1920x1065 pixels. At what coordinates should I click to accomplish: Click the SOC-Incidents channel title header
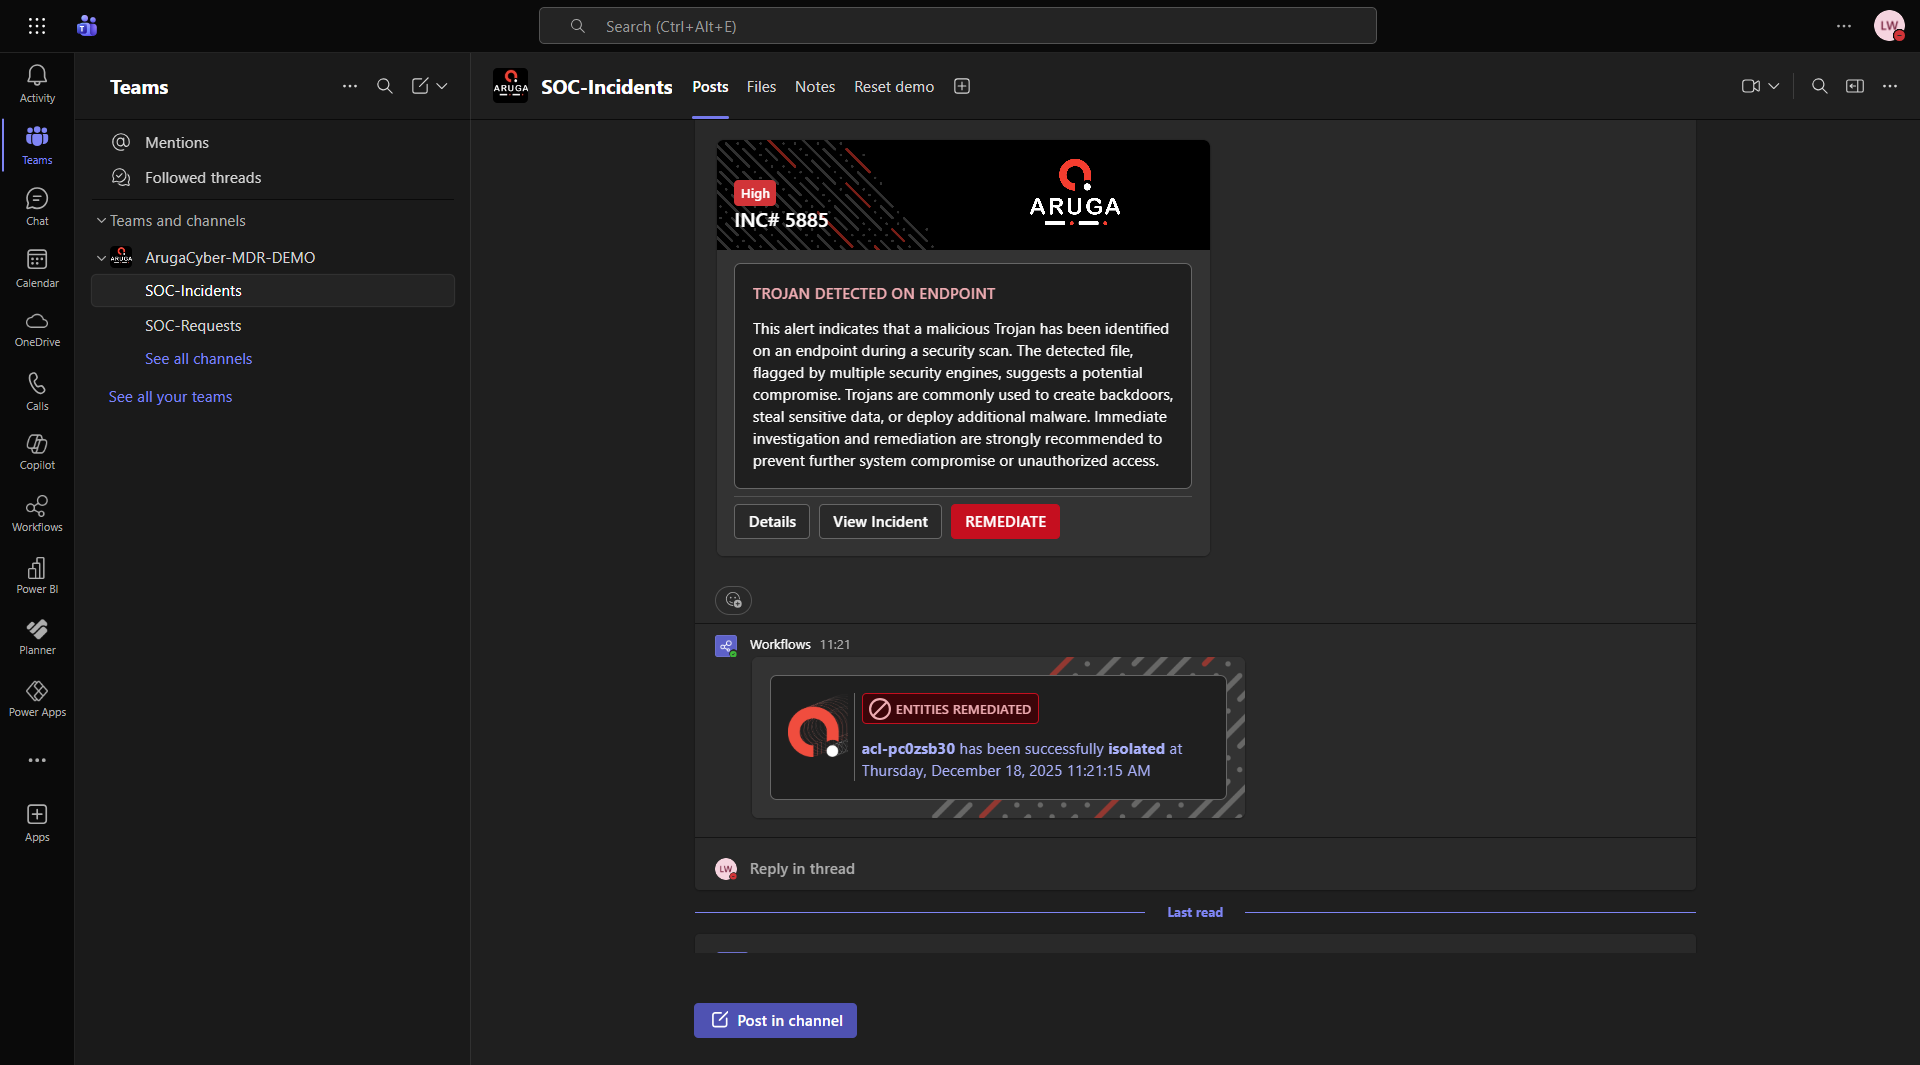606,87
